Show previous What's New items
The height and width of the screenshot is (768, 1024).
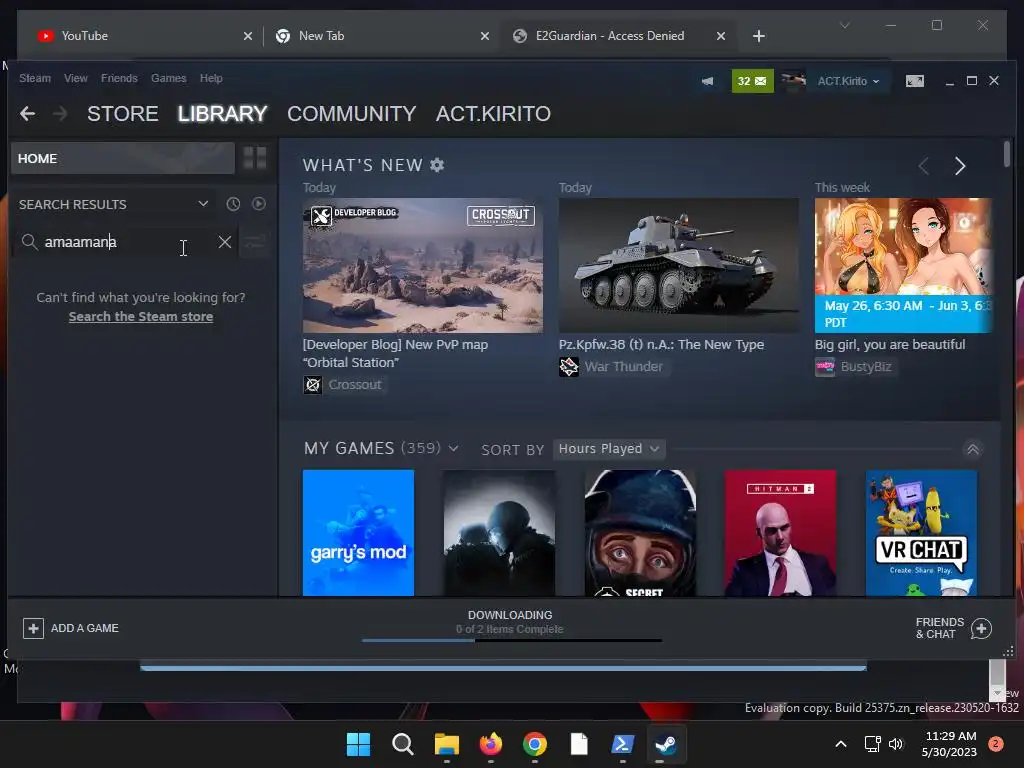(x=924, y=166)
